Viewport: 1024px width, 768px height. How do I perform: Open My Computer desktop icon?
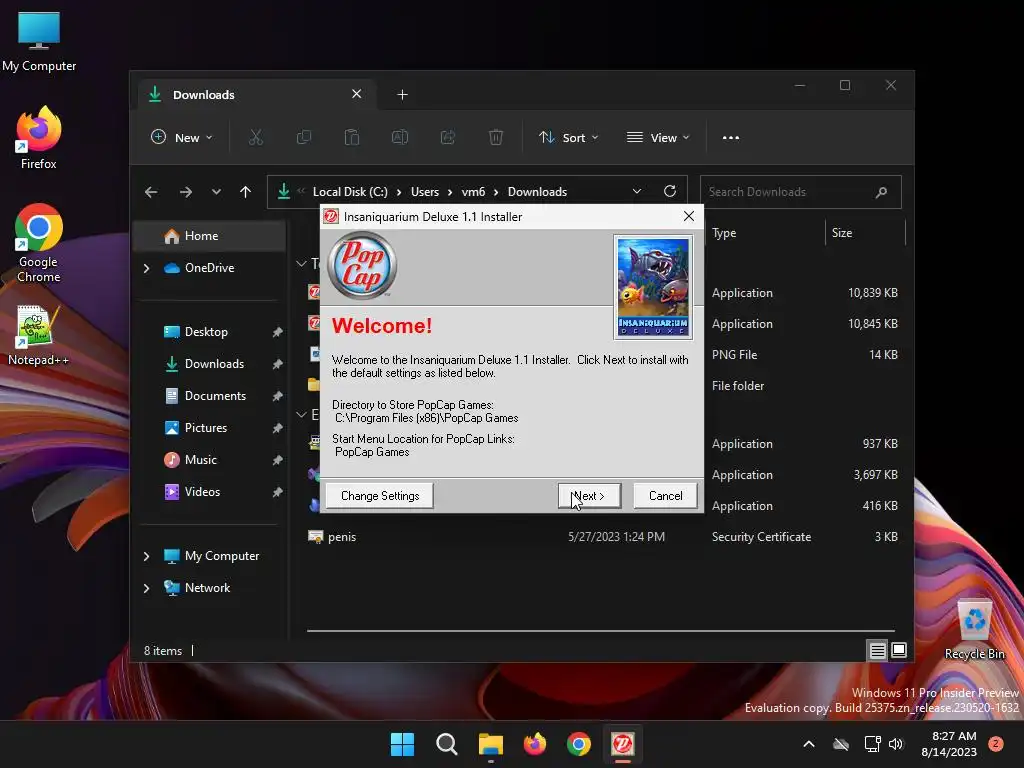(x=39, y=42)
